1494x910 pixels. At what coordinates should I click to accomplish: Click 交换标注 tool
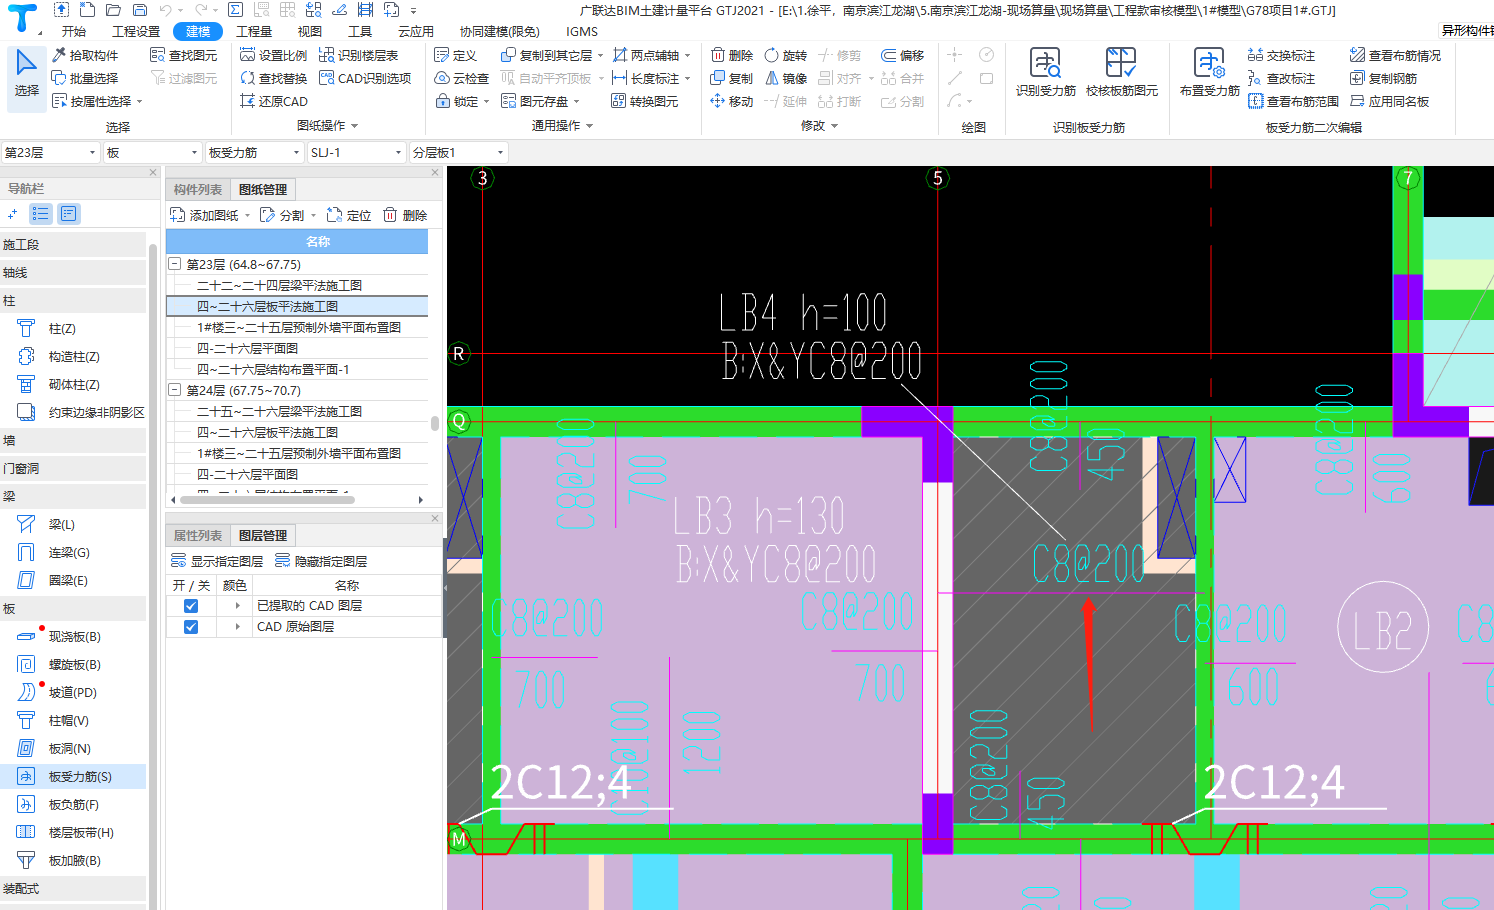[x=1282, y=55]
